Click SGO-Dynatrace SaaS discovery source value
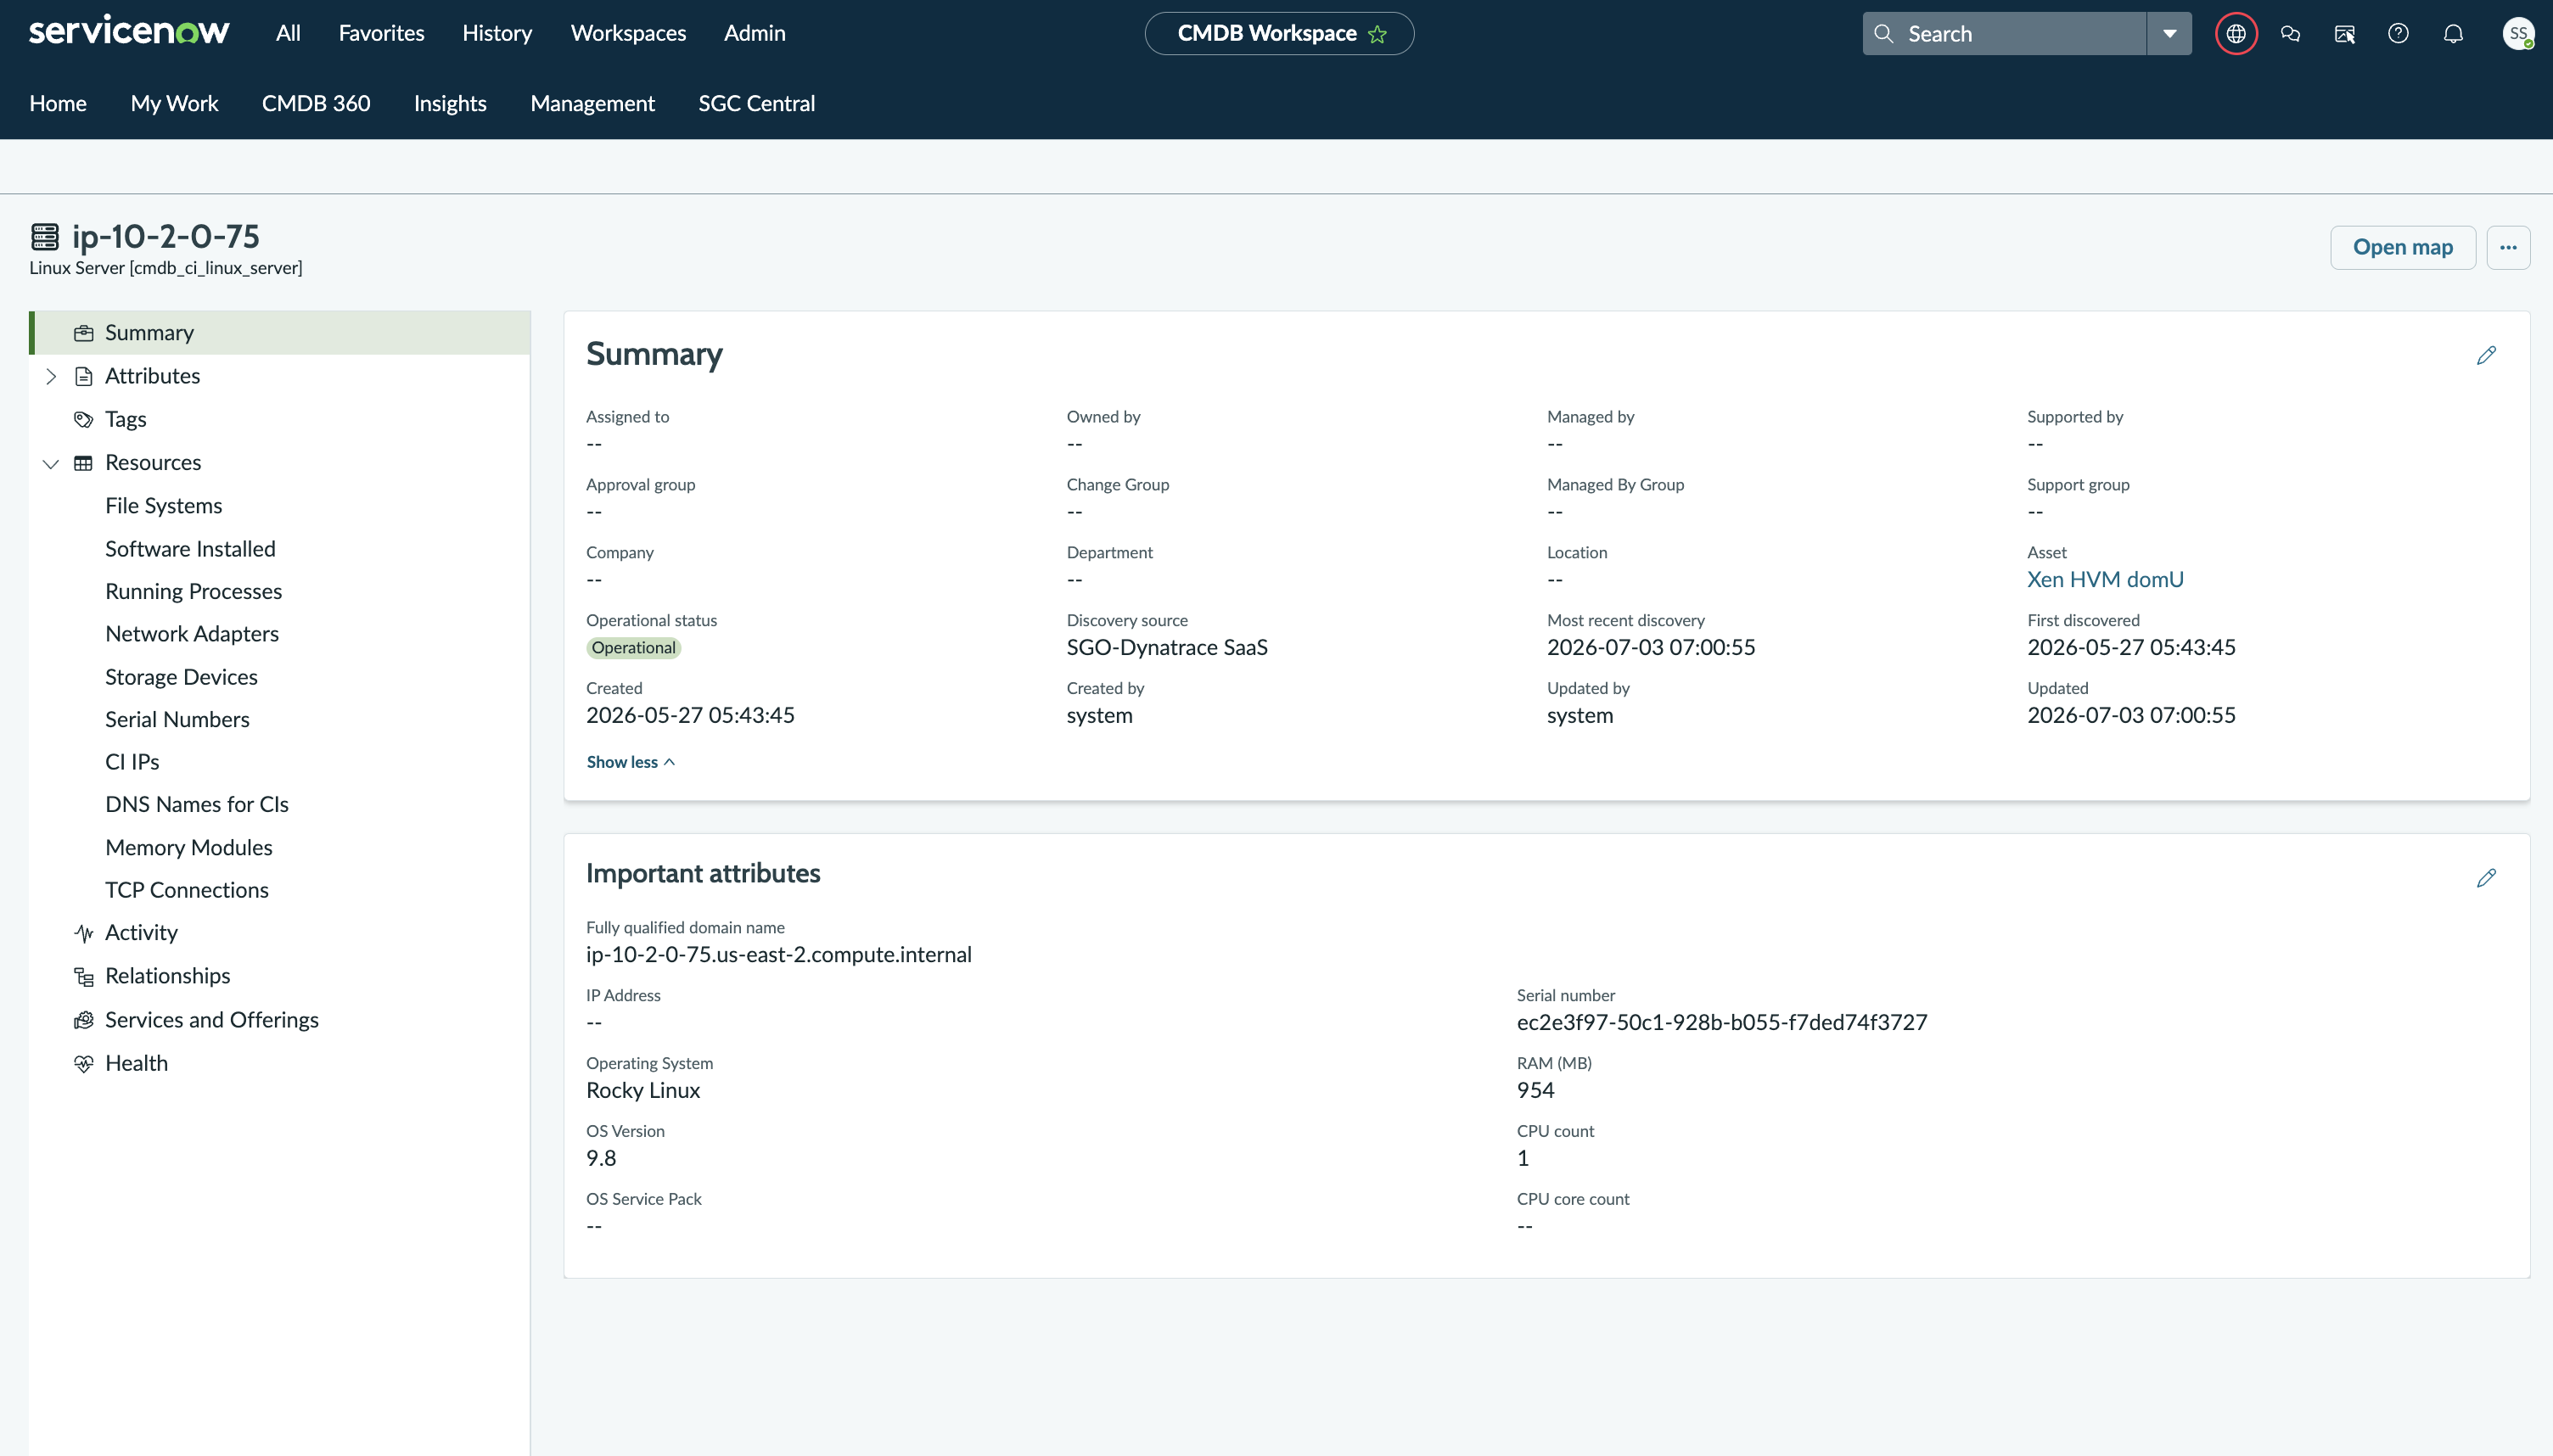The image size is (2553, 1456). [x=1167, y=647]
